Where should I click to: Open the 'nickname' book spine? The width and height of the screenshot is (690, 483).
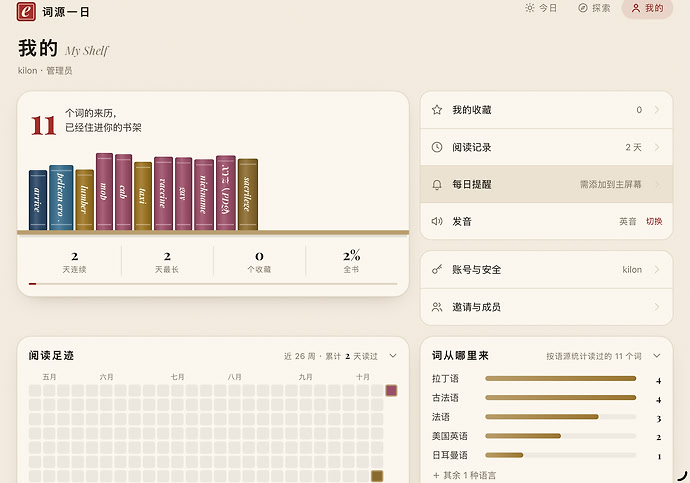click(204, 194)
